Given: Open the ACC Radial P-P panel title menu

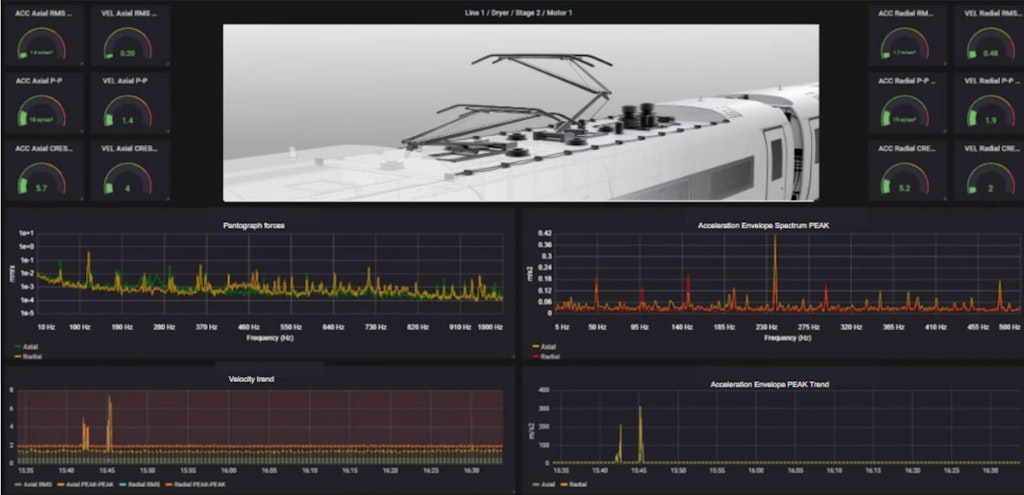Looking at the screenshot, I should [x=907, y=80].
